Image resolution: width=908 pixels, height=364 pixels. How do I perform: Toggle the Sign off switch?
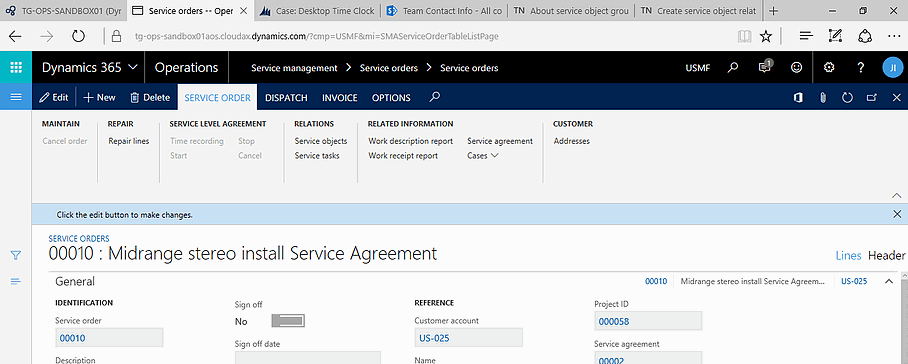[288, 321]
